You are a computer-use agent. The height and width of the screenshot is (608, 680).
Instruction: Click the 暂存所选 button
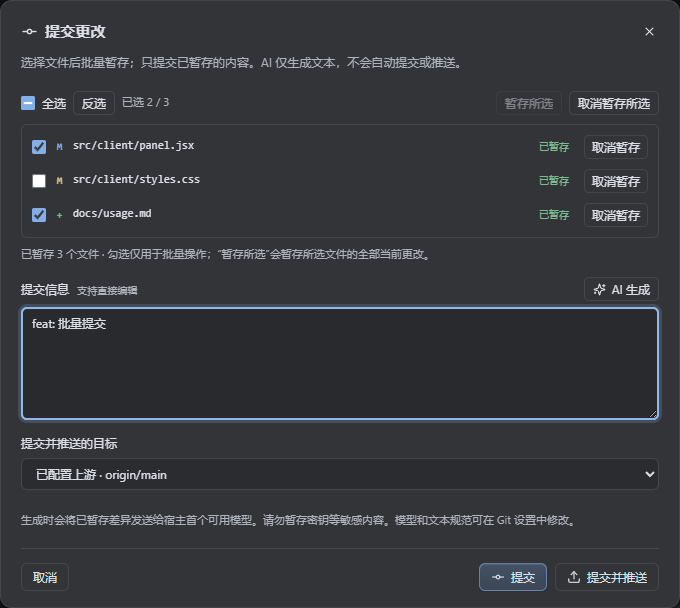528,103
